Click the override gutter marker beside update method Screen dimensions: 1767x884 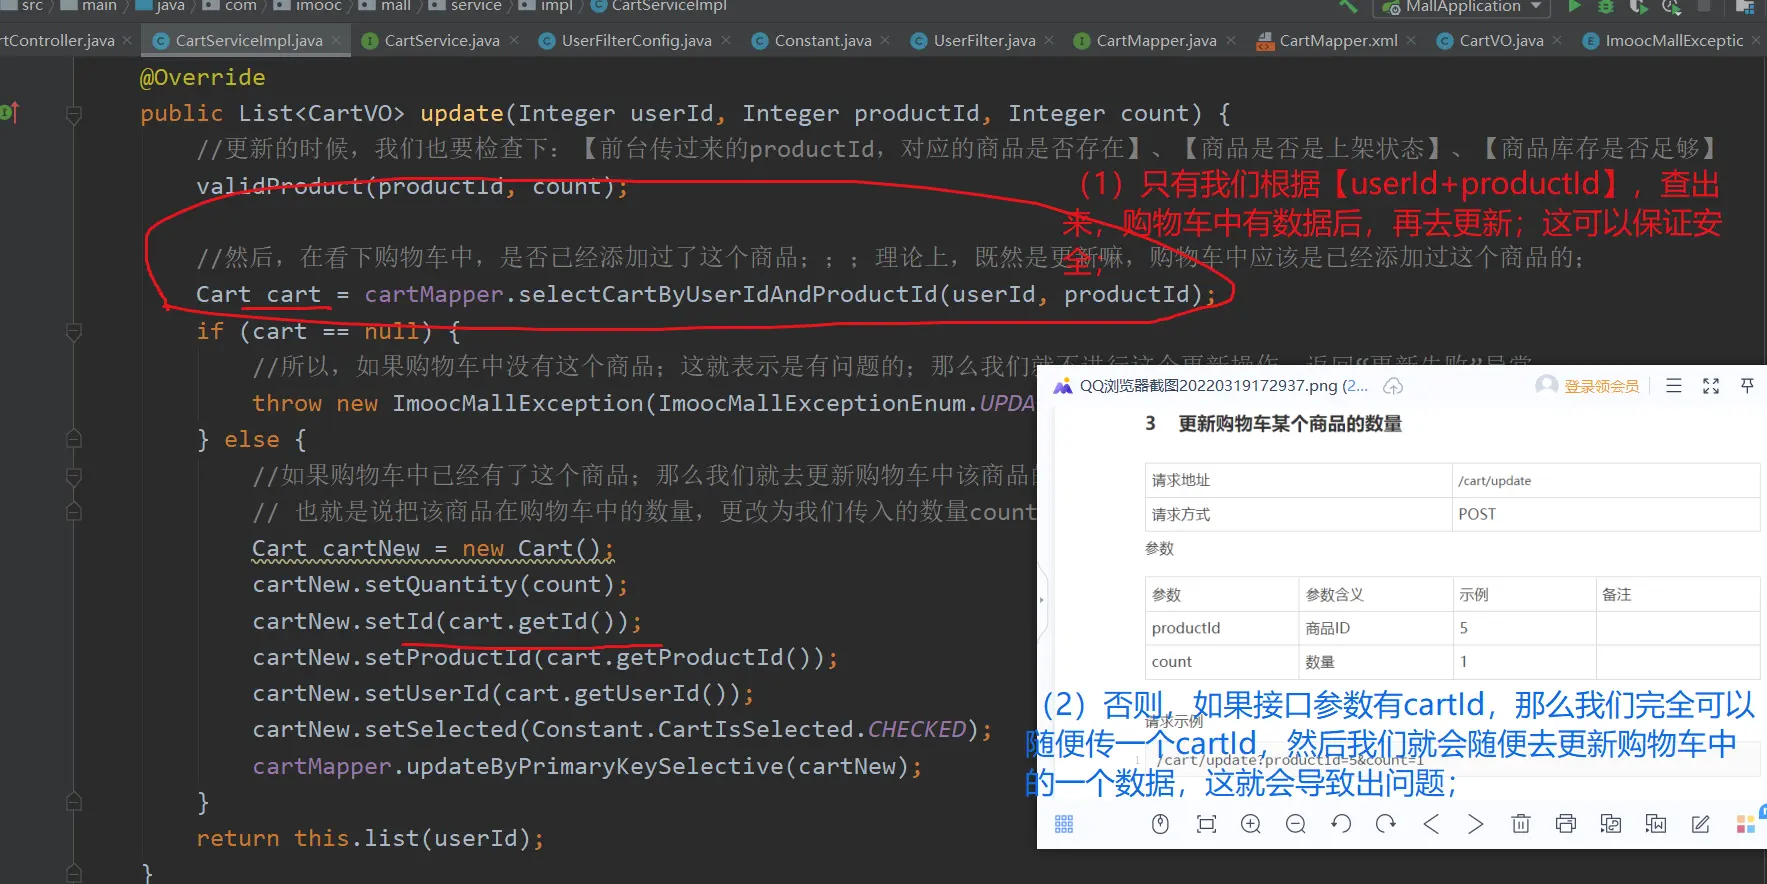click(x=10, y=113)
